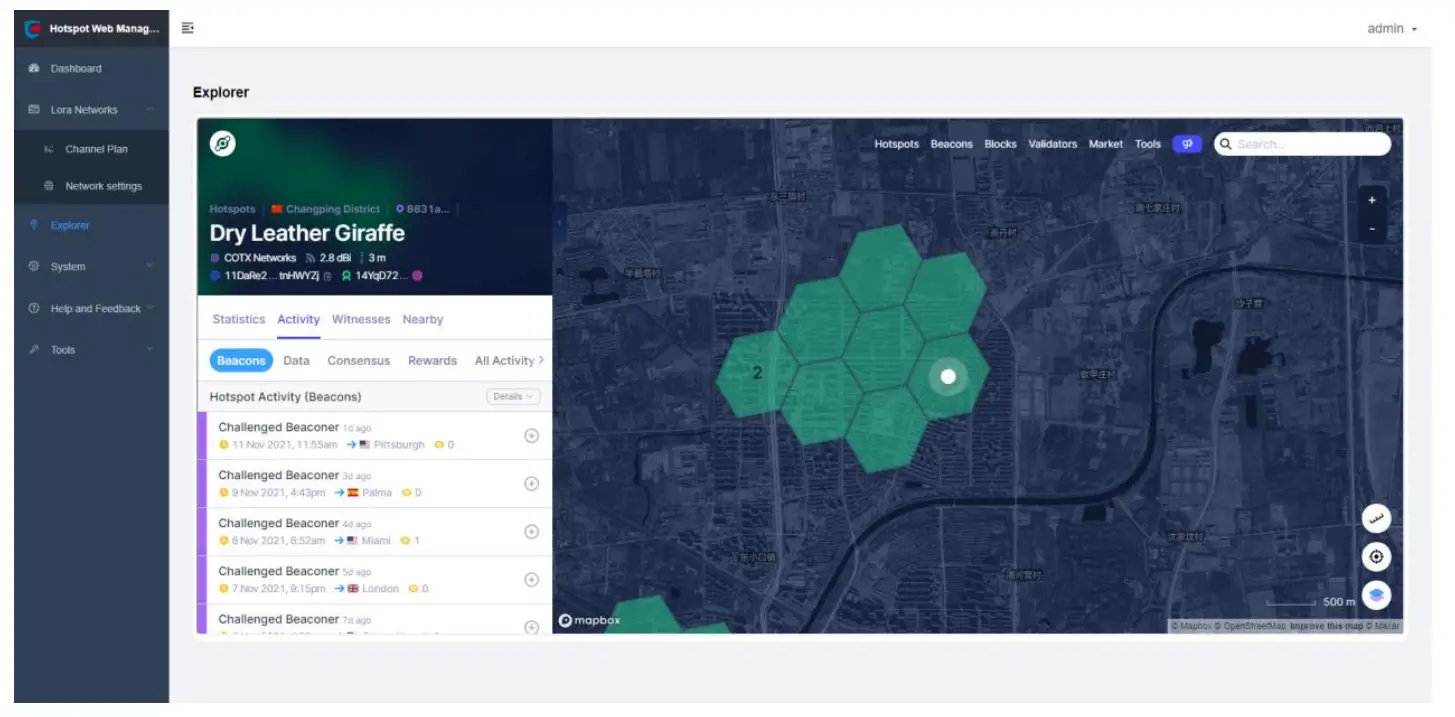Expand the Tools sidebar menu
The width and height of the screenshot is (1455, 717).
point(150,350)
